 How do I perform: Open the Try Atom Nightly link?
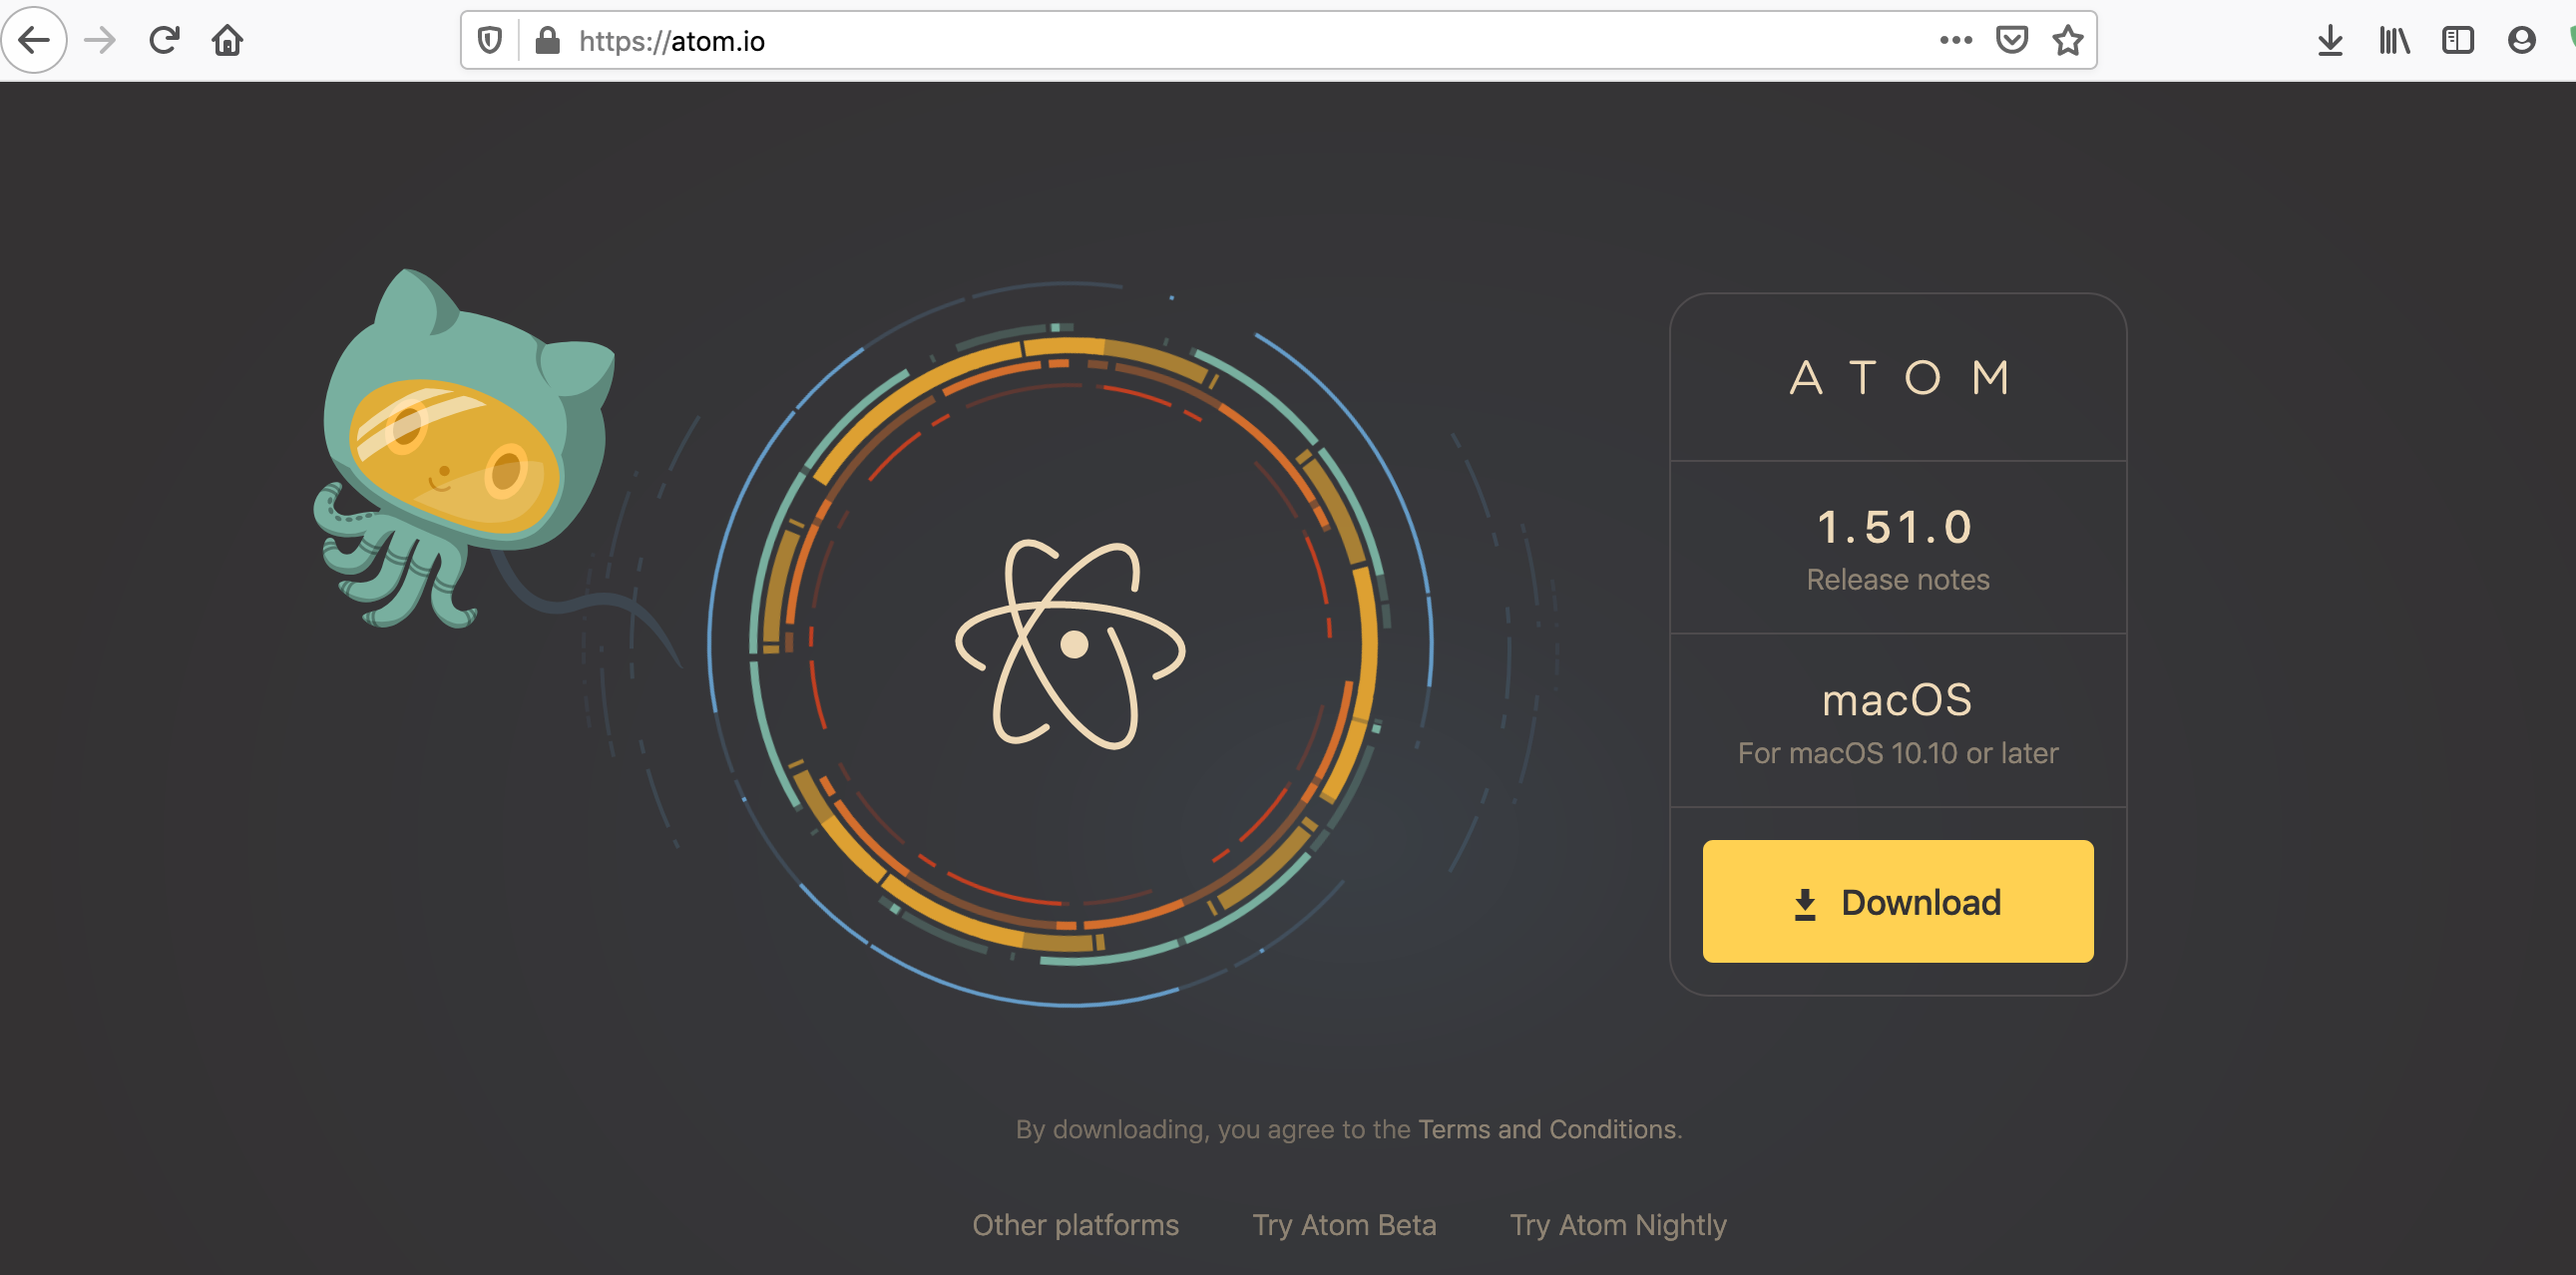[x=1618, y=1225]
